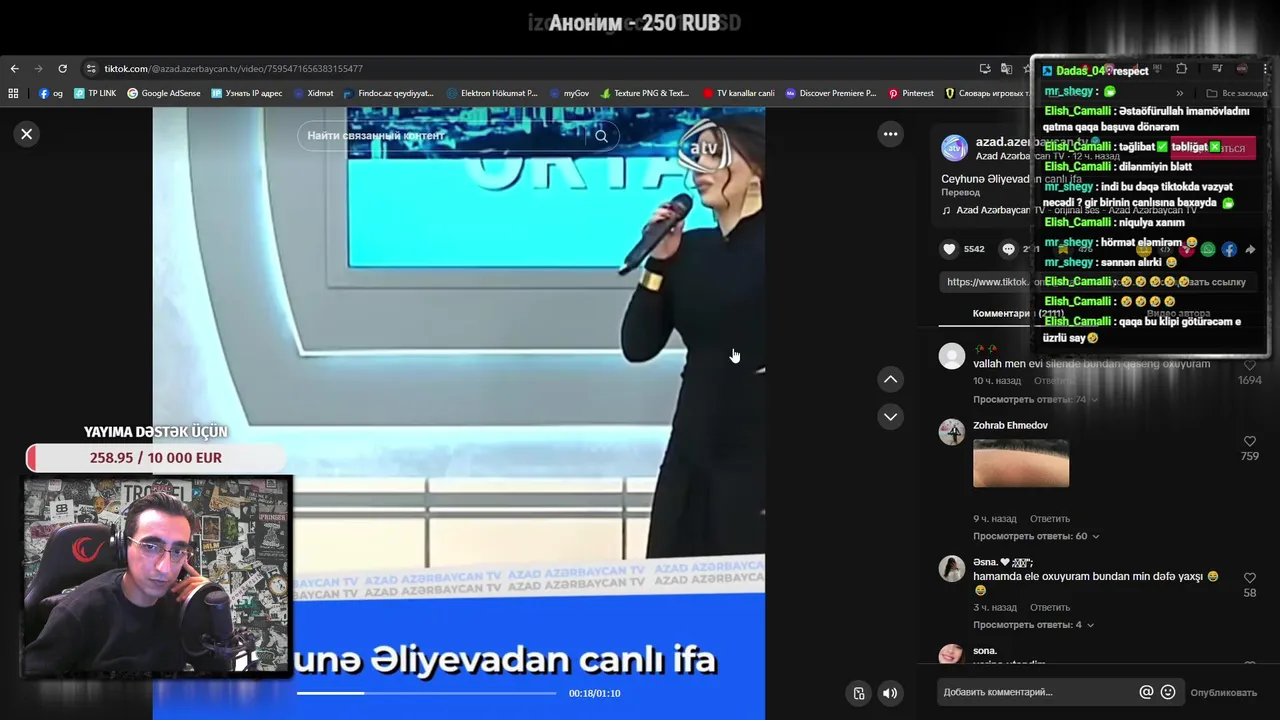Click the video progress bar
This screenshot has width=1280, height=720.
click(426, 693)
